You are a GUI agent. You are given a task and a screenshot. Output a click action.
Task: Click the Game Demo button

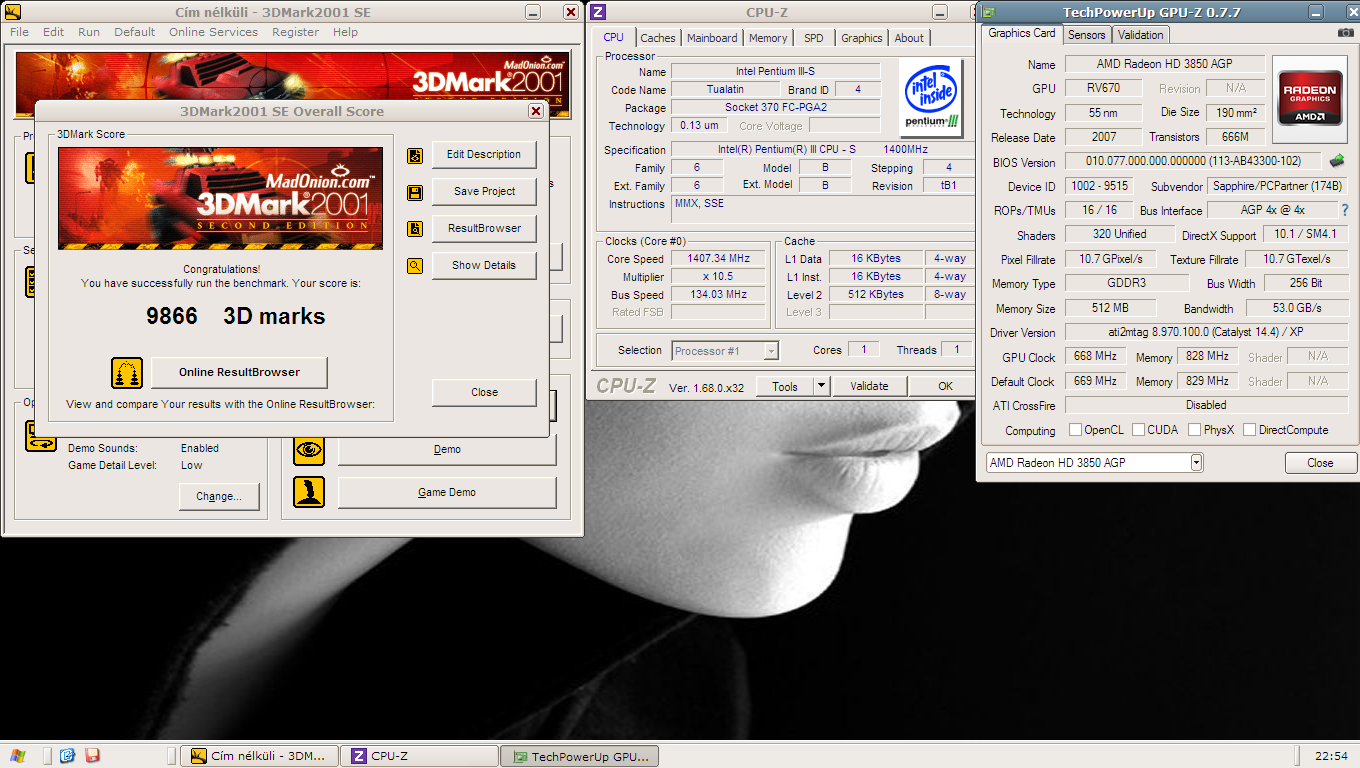(x=447, y=493)
